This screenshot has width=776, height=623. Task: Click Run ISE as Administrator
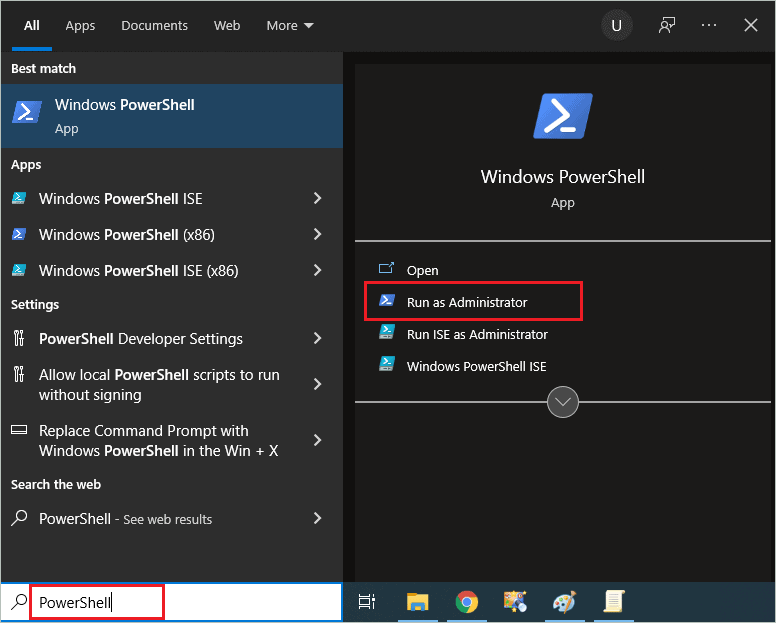point(476,334)
